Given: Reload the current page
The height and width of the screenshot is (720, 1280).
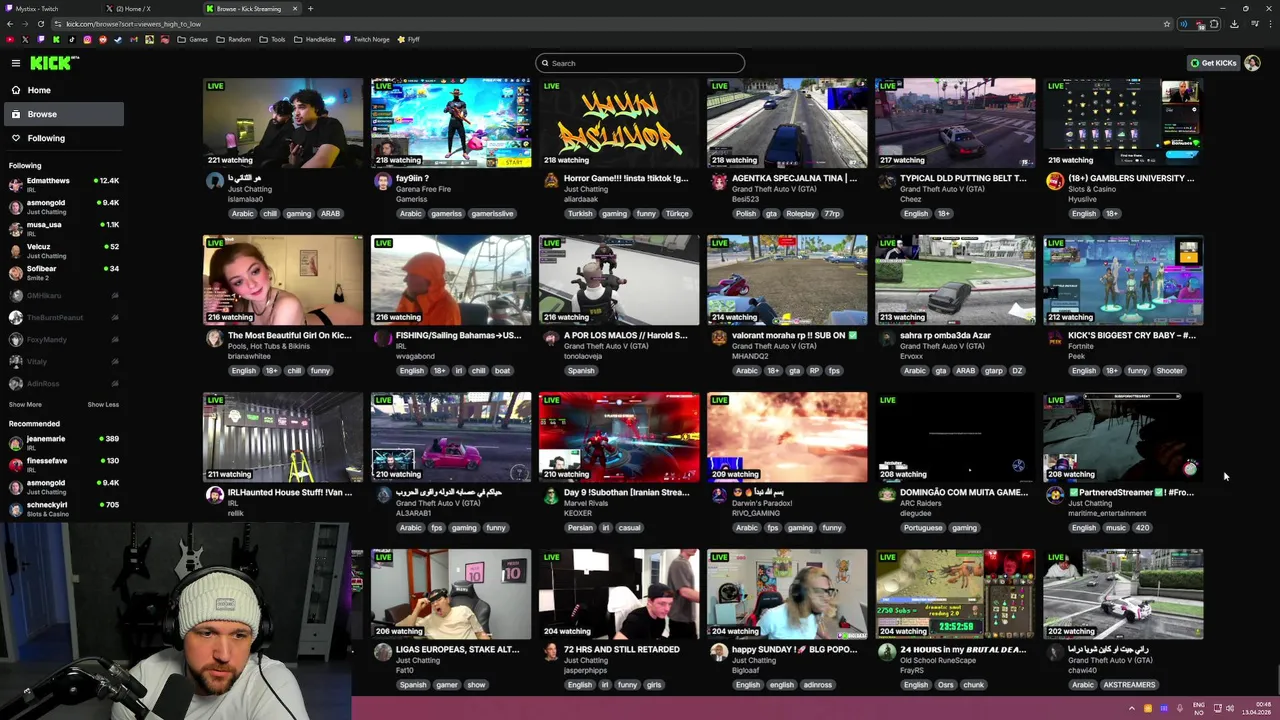Looking at the screenshot, I should [41, 24].
